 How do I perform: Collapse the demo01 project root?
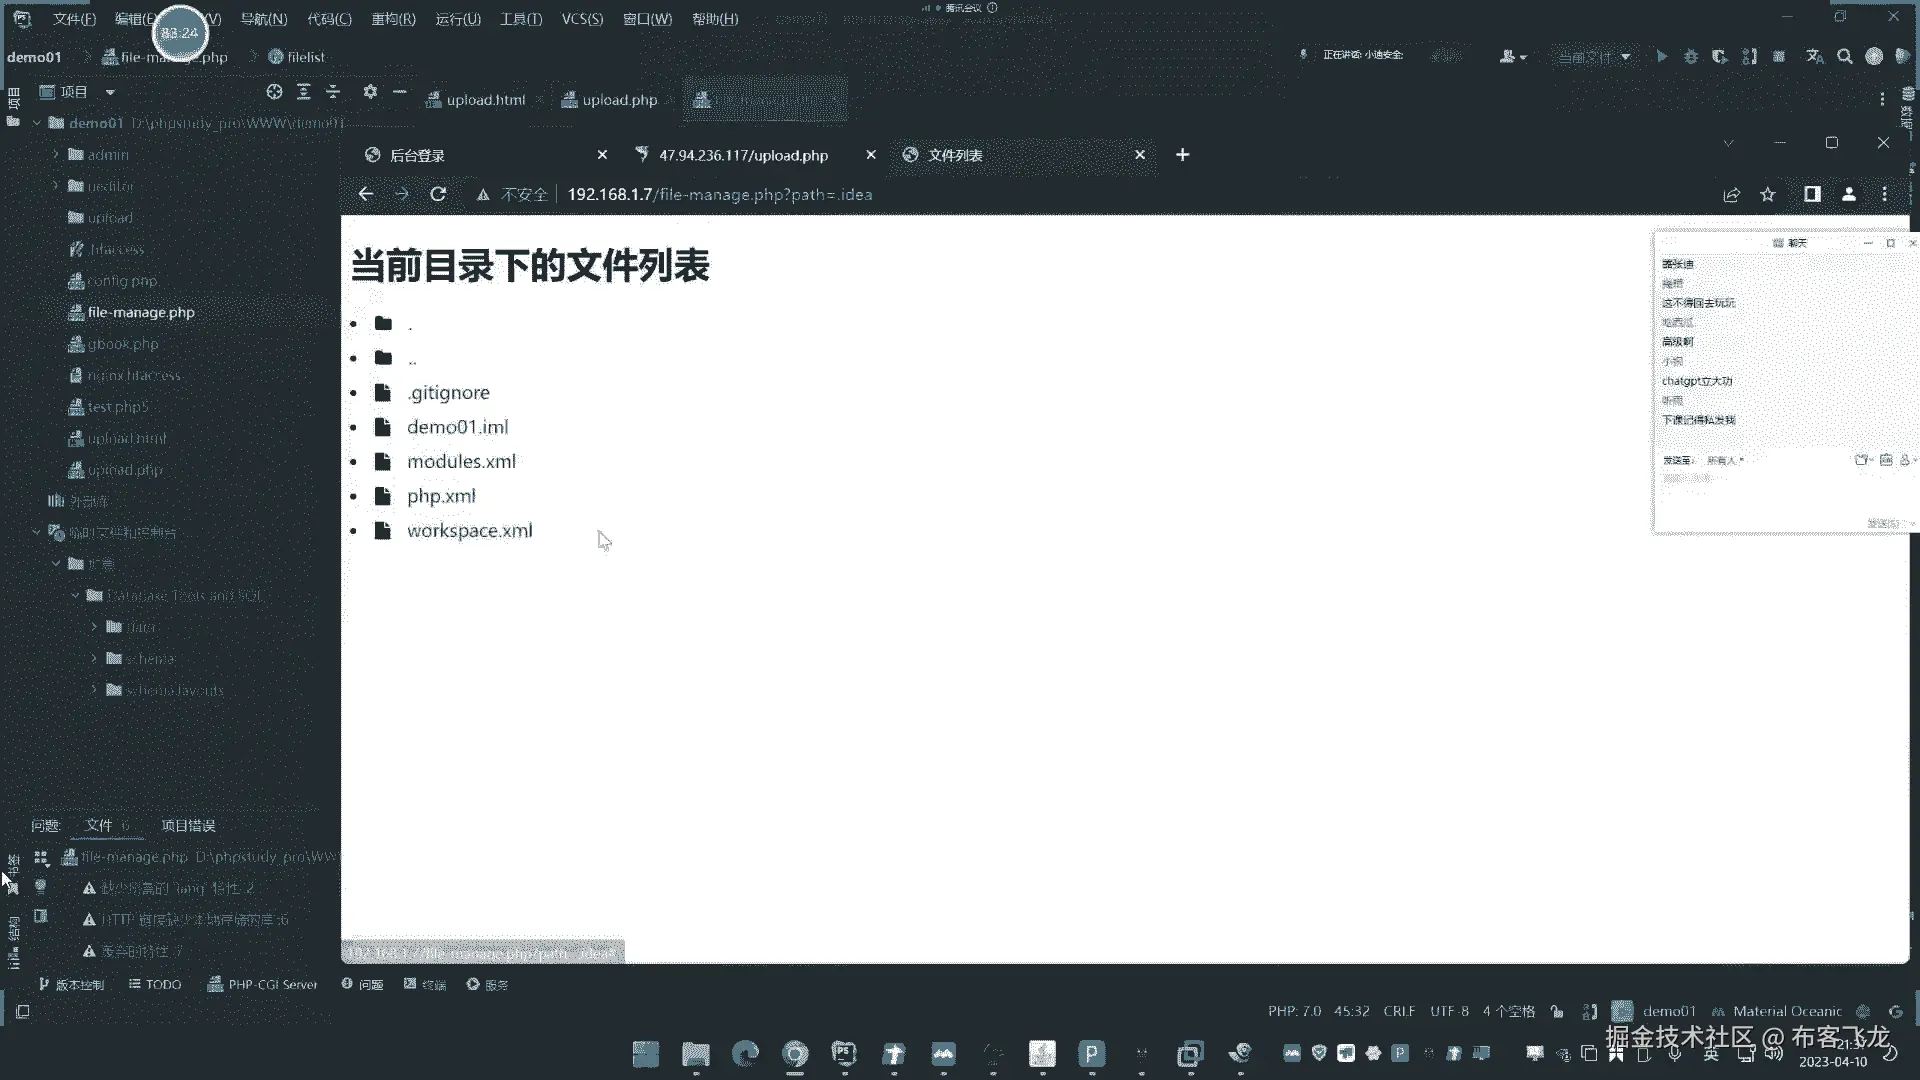(x=37, y=123)
